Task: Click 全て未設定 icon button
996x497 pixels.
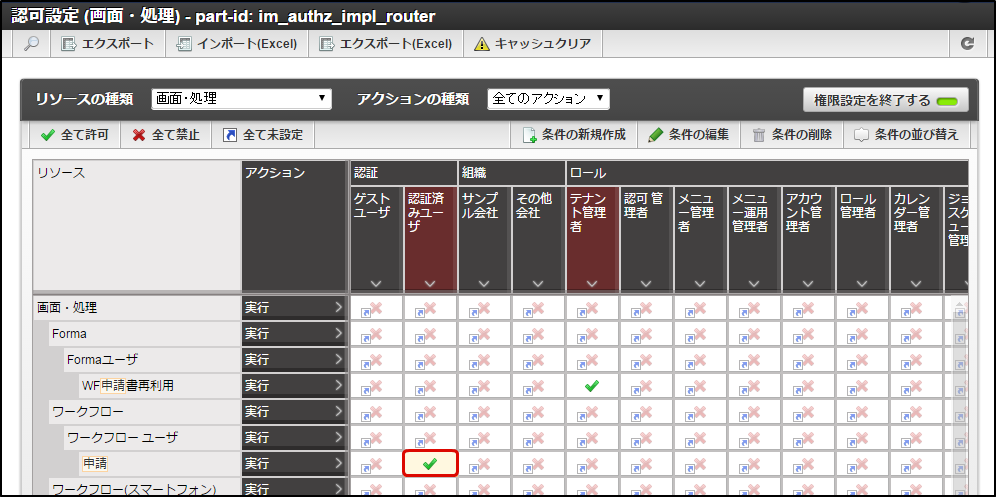Action: coord(263,135)
